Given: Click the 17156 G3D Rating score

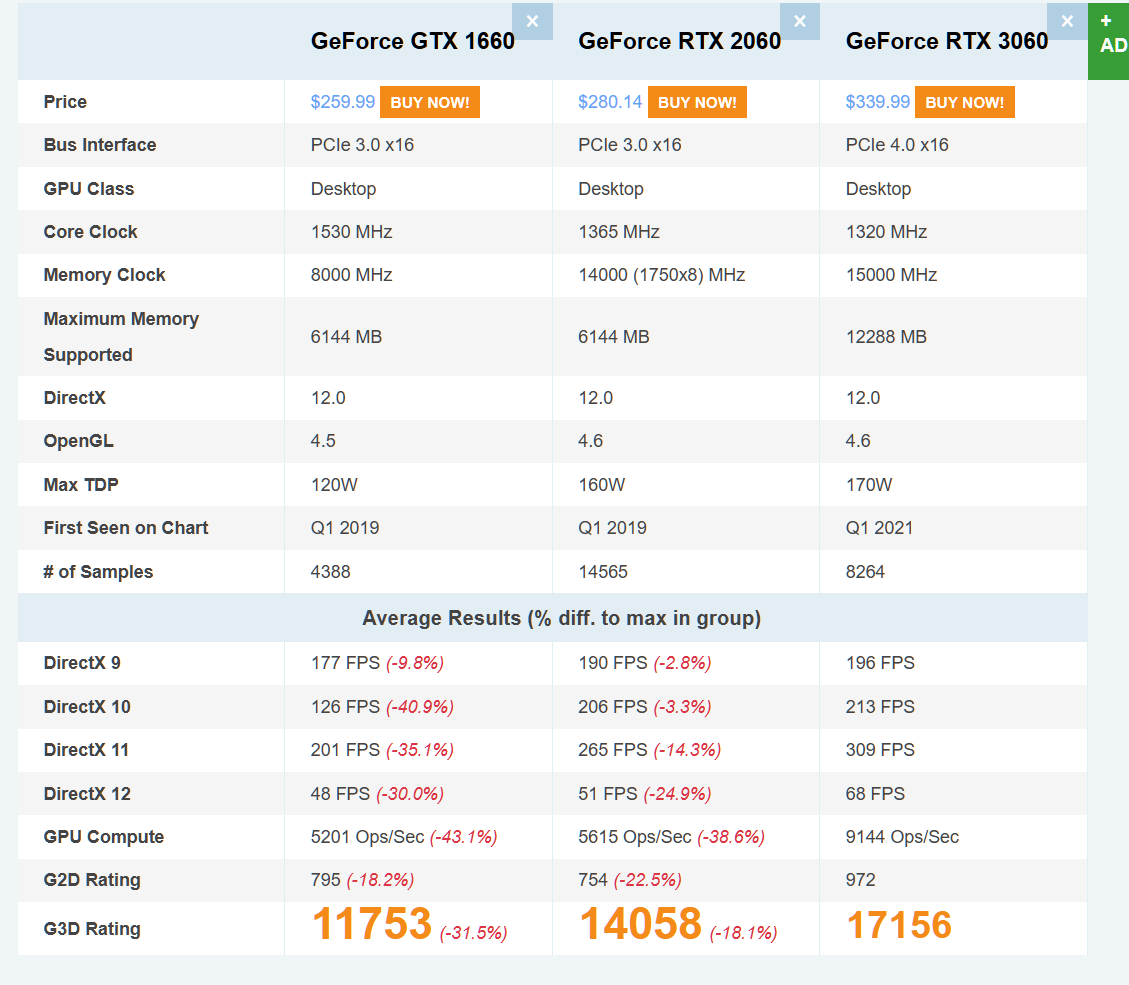Looking at the screenshot, I should pyautogui.click(x=899, y=925).
